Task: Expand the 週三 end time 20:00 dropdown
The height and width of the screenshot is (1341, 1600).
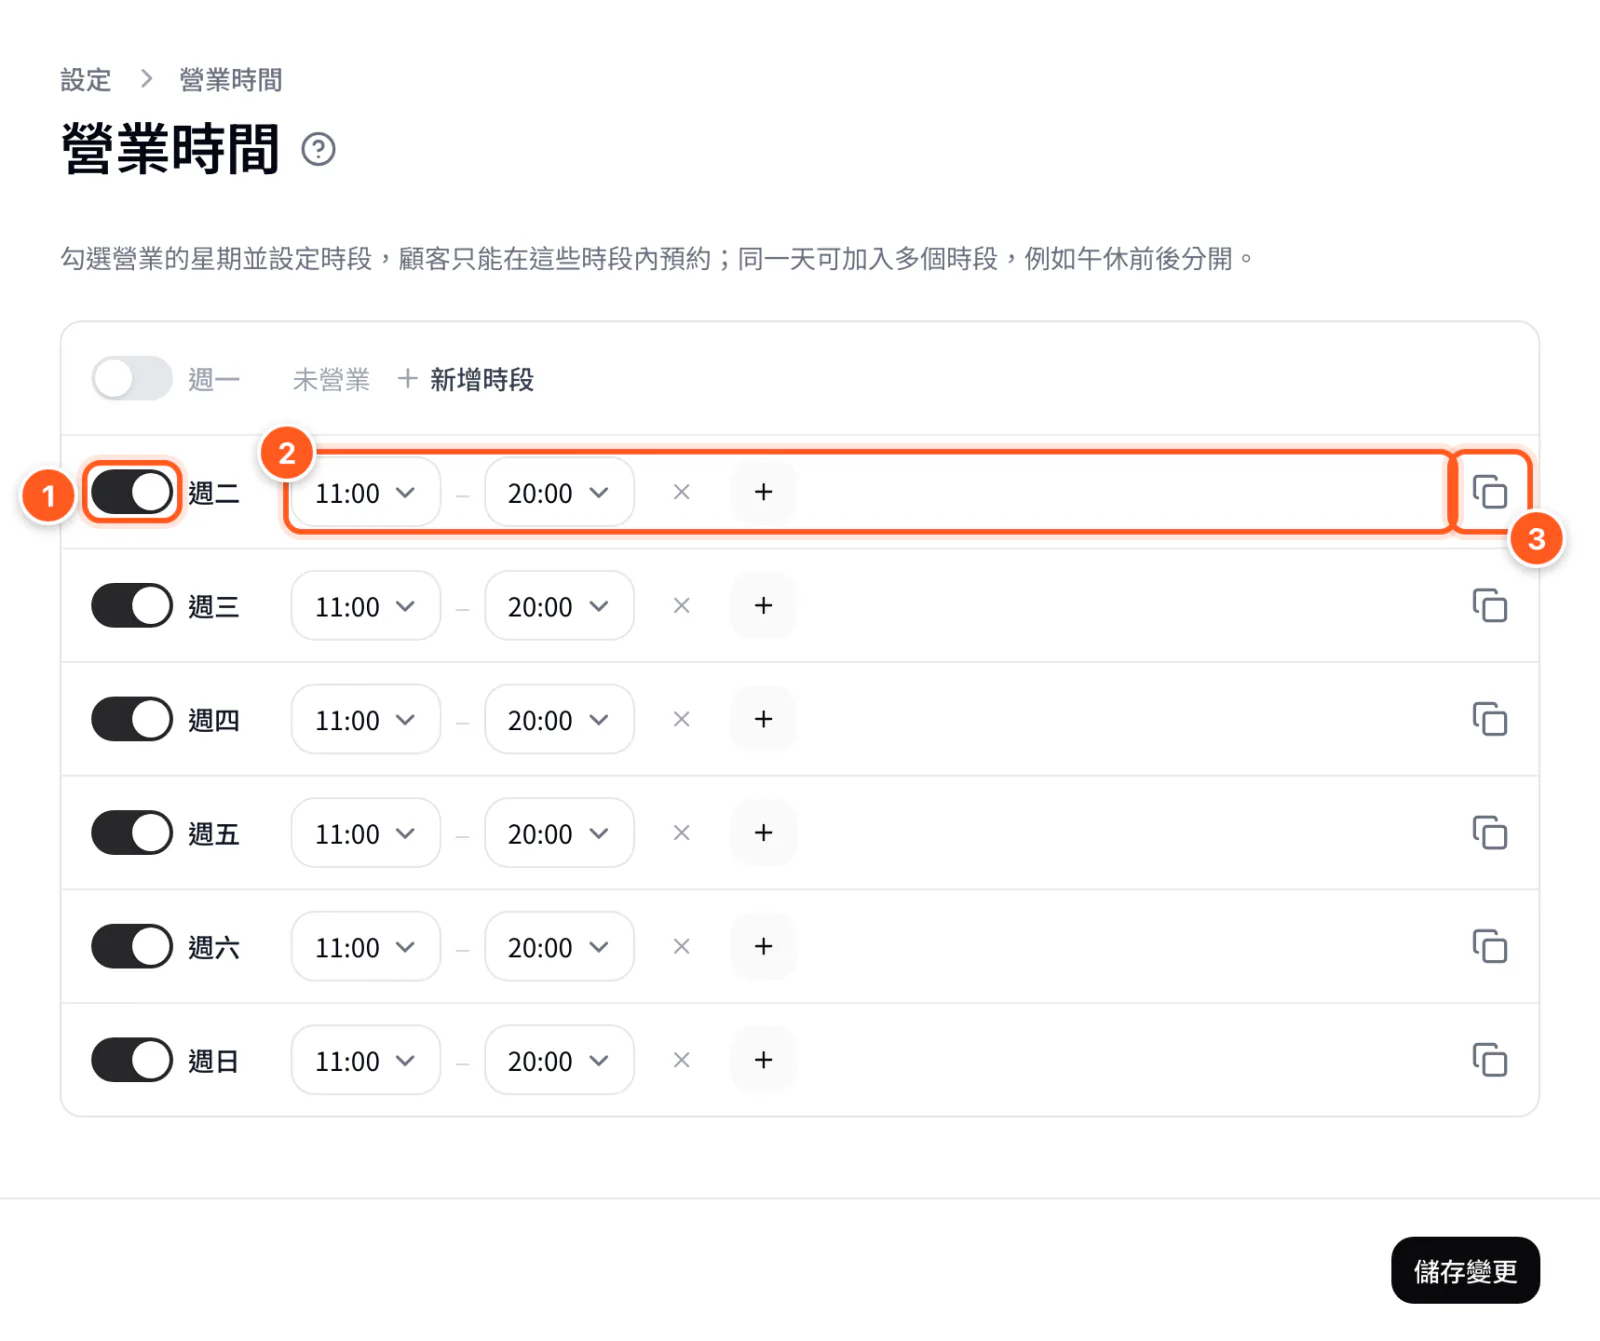Action: (x=559, y=606)
